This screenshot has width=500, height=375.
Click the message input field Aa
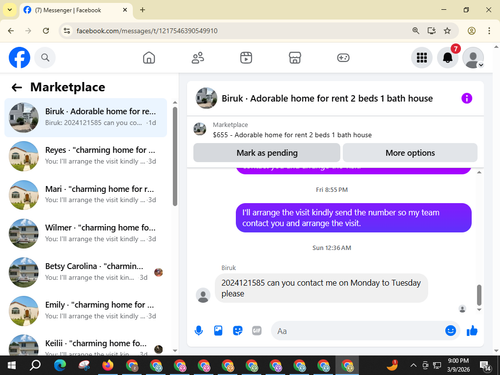(357, 331)
